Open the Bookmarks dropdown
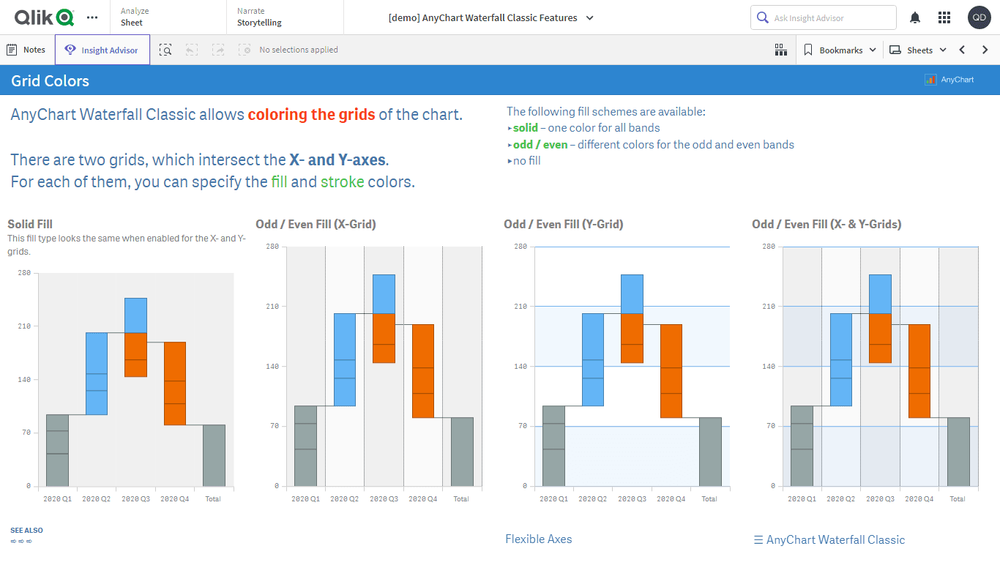 point(840,50)
